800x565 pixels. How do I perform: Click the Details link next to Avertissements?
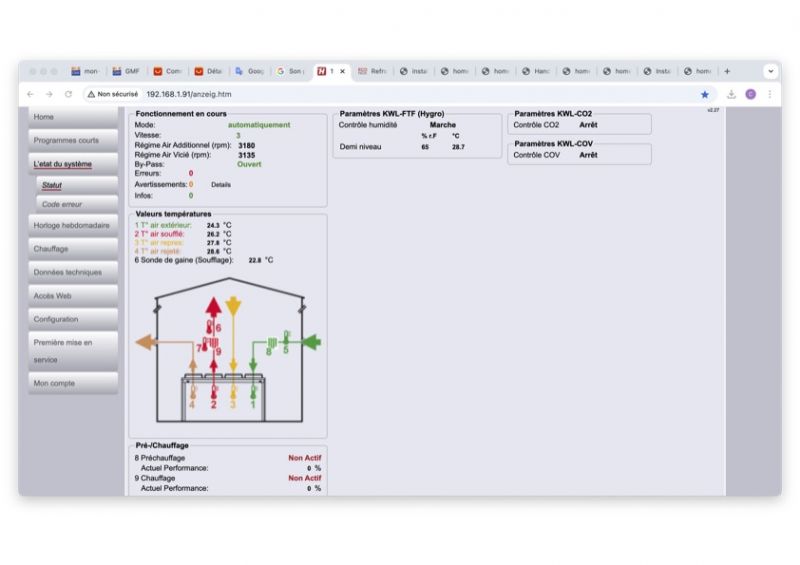[221, 184]
